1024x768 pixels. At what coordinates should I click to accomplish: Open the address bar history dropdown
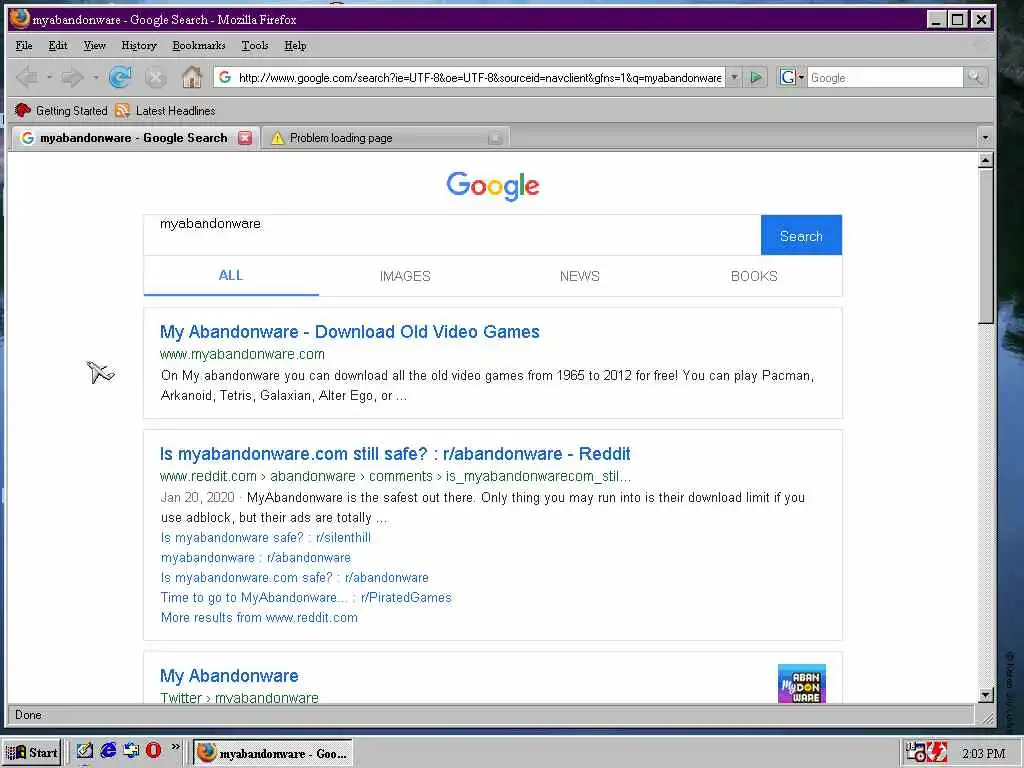733,78
